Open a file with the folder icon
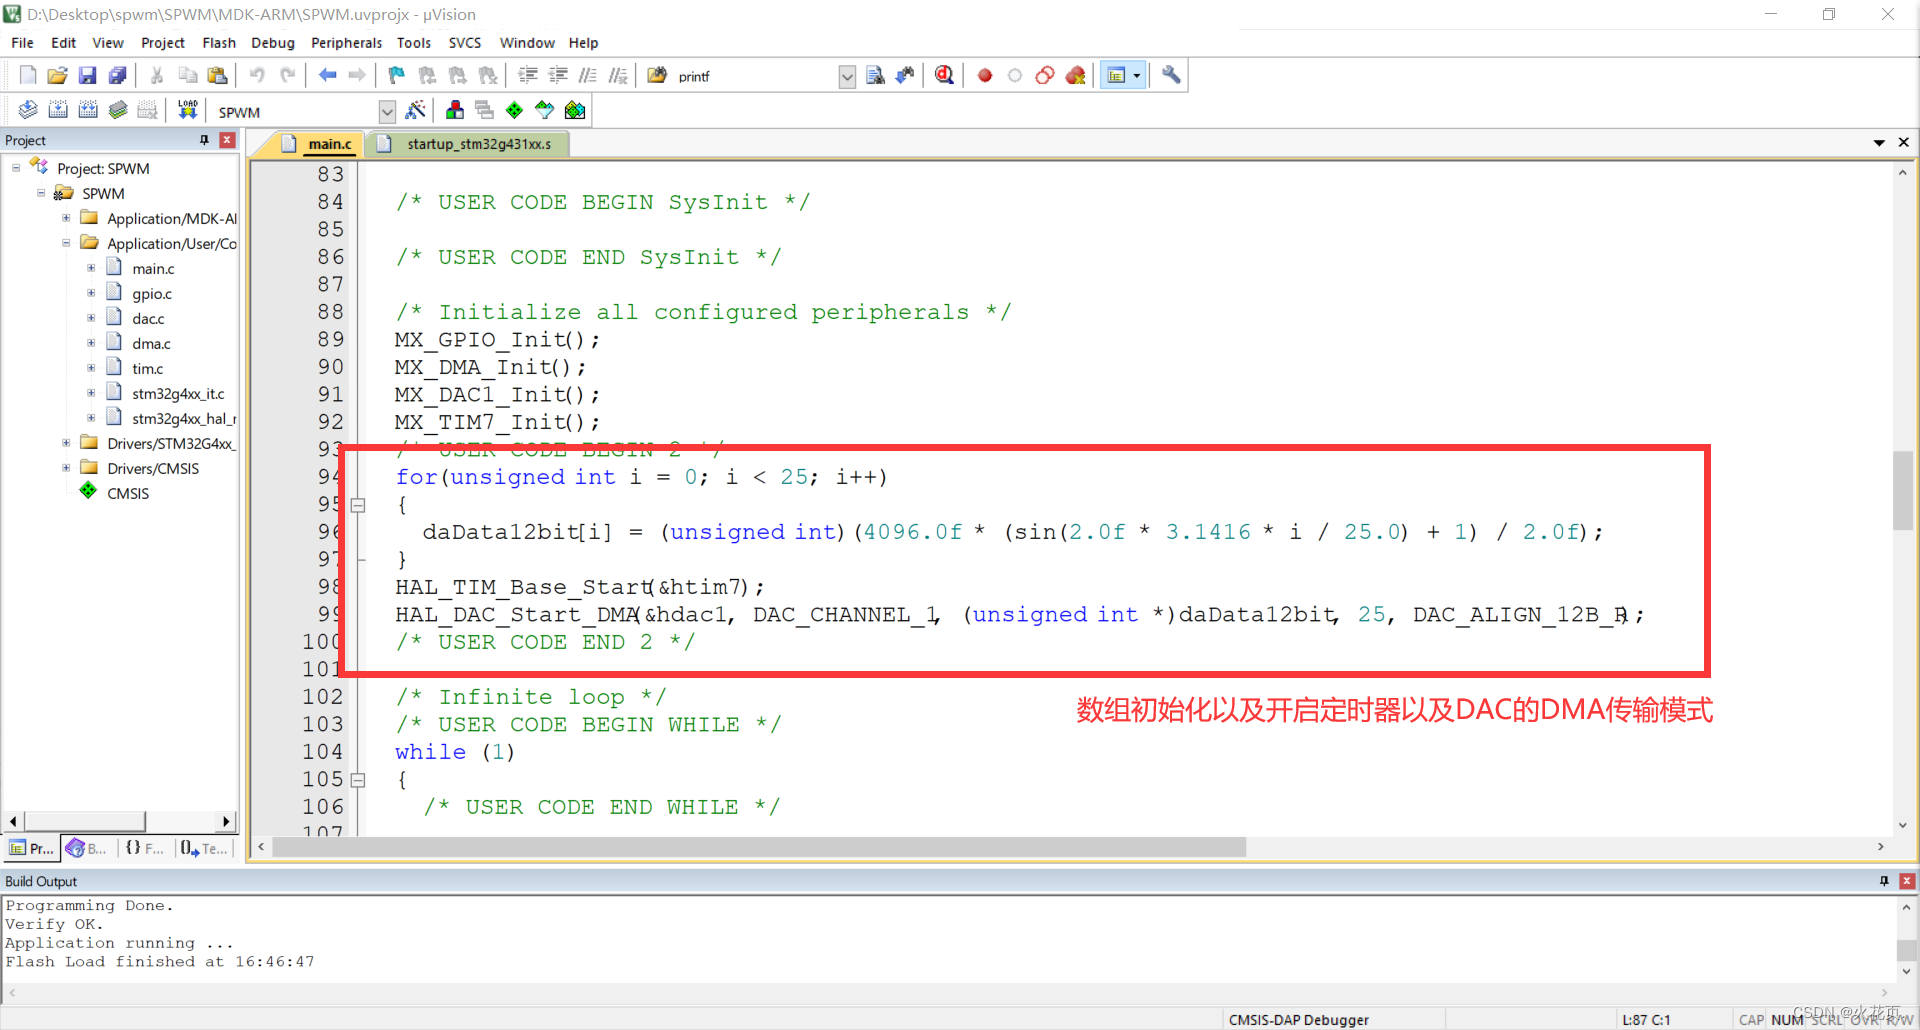Image resolution: width=1920 pixels, height=1030 pixels. click(58, 75)
